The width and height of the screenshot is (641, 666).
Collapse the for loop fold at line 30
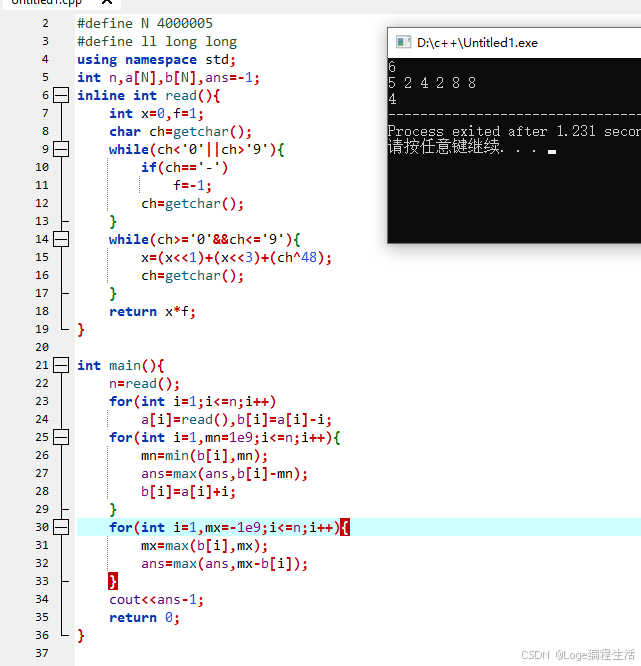(x=61, y=527)
